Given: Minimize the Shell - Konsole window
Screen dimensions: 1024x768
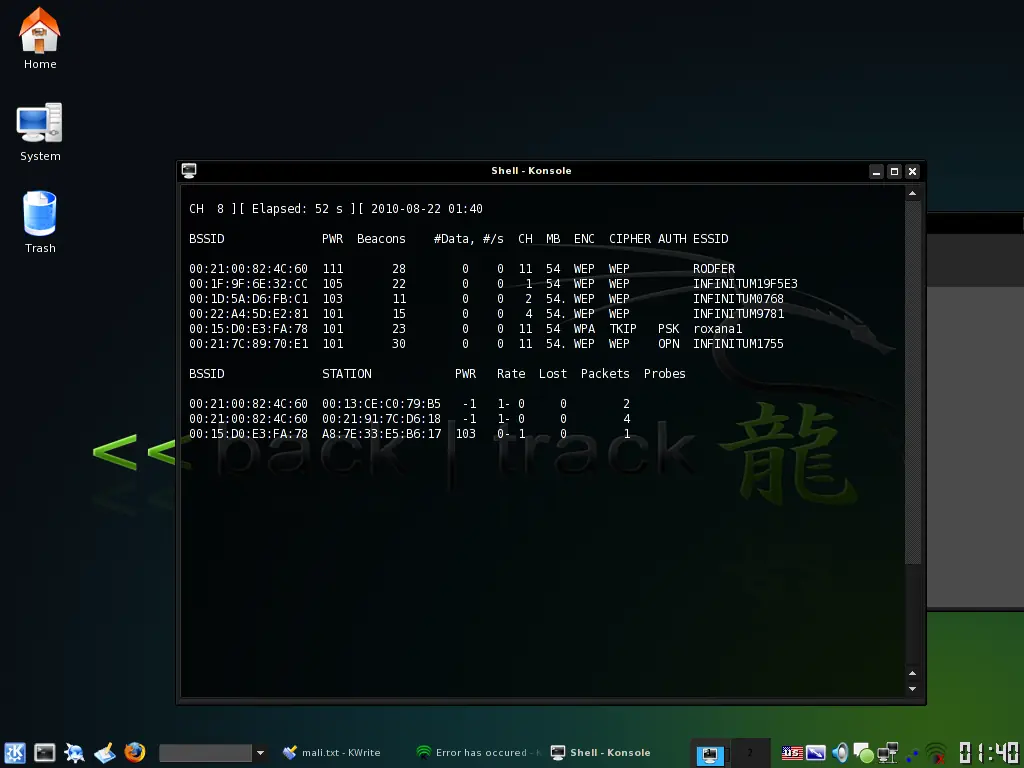Looking at the screenshot, I should [876, 171].
